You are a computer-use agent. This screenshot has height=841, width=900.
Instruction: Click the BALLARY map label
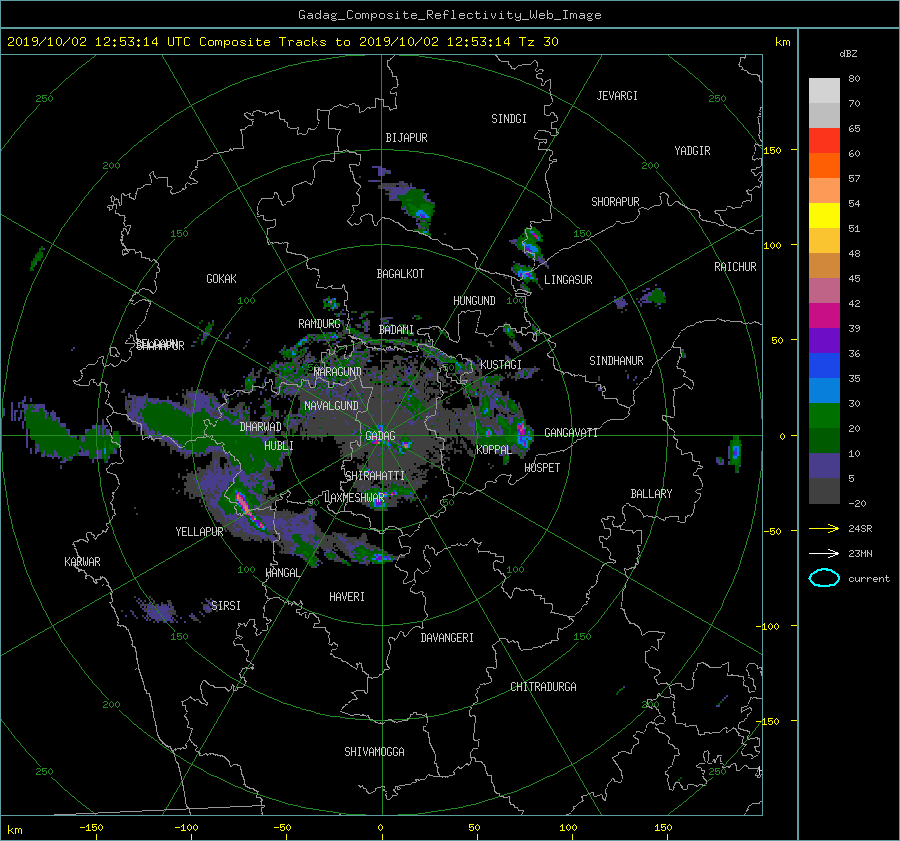(651, 494)
